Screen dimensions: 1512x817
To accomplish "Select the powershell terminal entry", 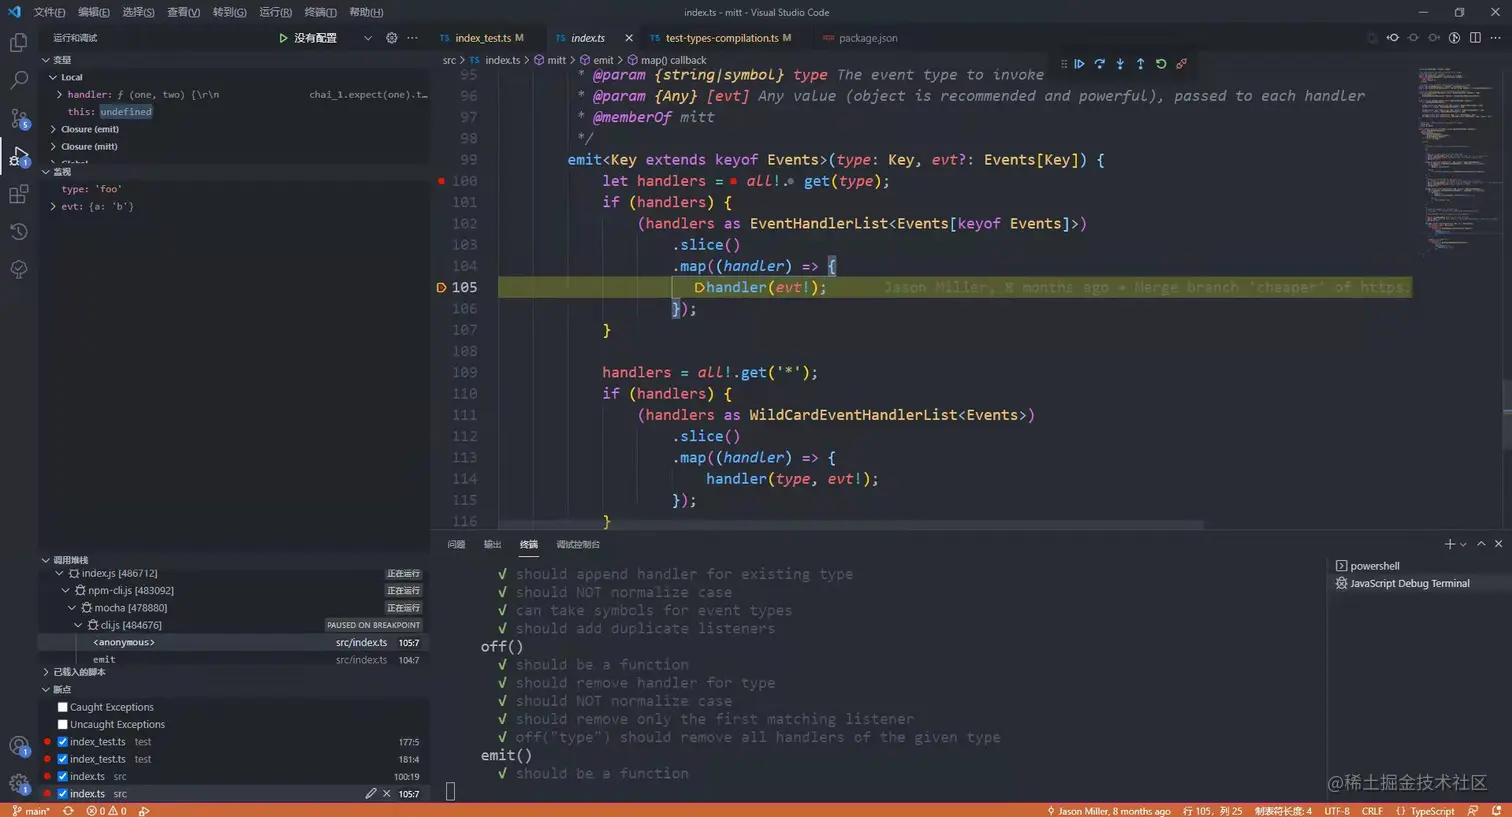I will click(x=1374, y=566).
